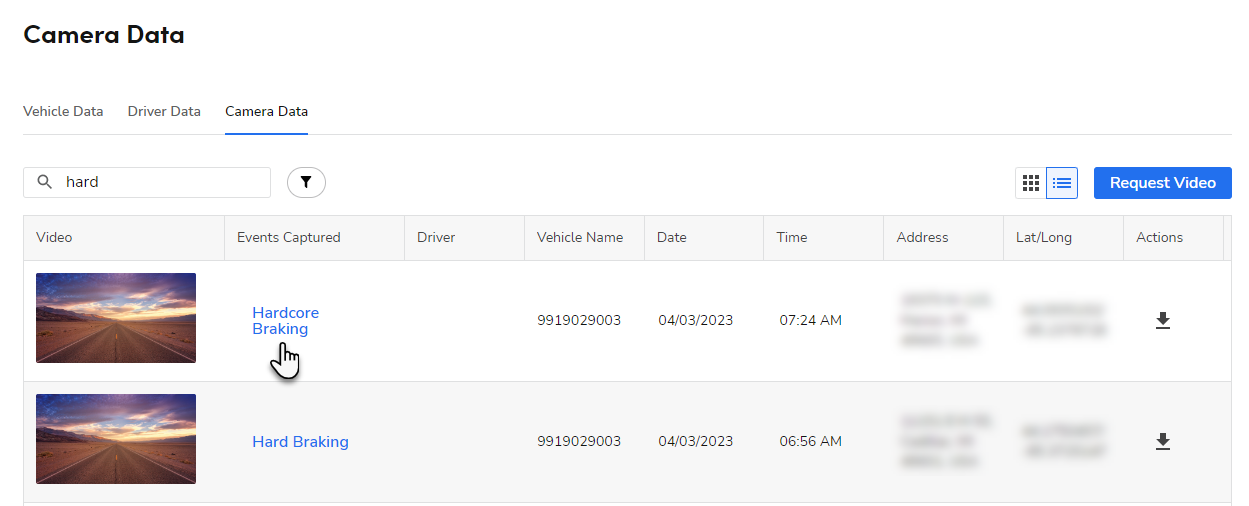Screen dimensions: 1249x506
Task: Click the Driver column header
Action: tap(436, 237)
